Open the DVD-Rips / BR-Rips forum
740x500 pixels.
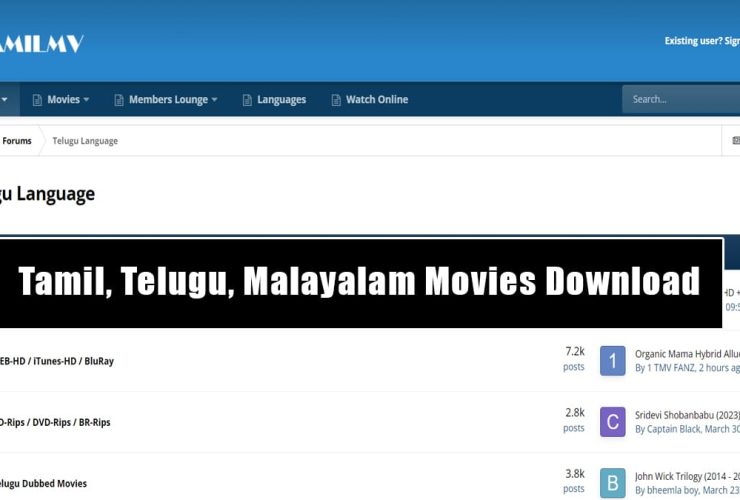point(55,423)
